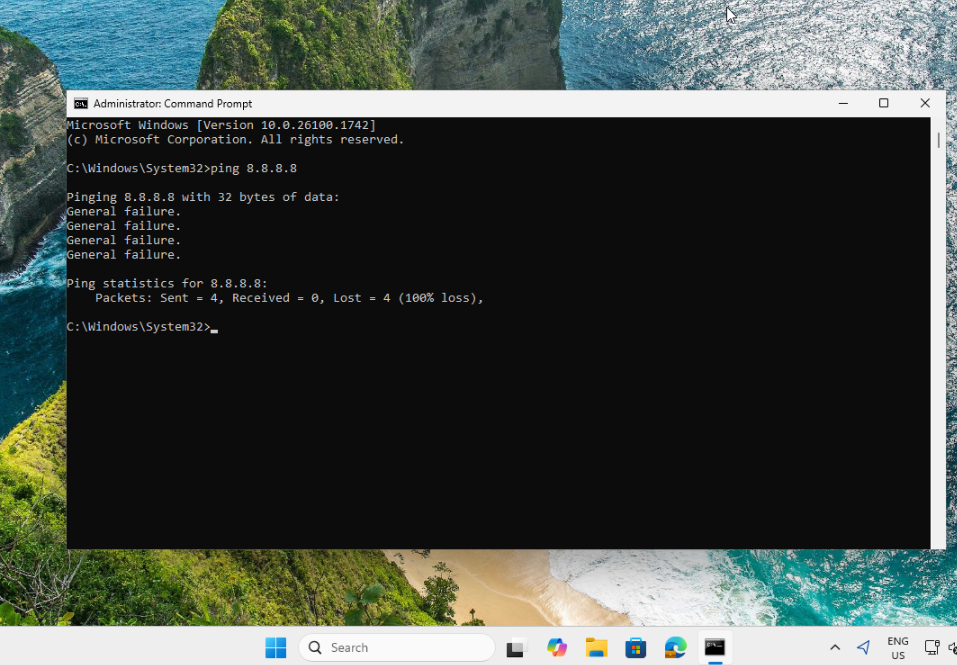
Task: Maximize the Command Prompt window
Action: coord(884,103)
